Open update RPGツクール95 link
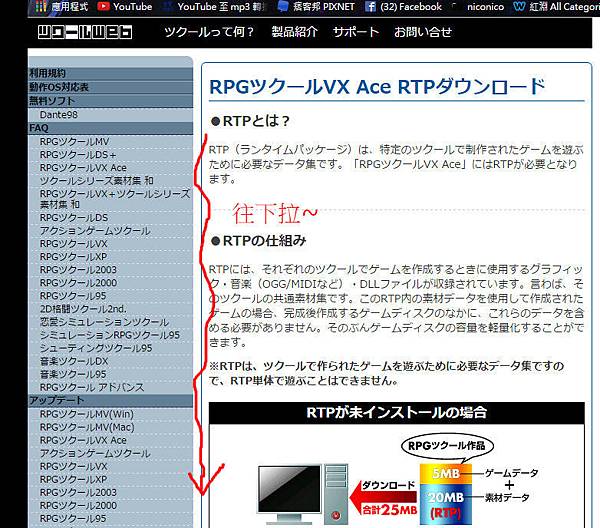Image resolution: width=600 pixels, height=528 pixels. tap(73, 518)
